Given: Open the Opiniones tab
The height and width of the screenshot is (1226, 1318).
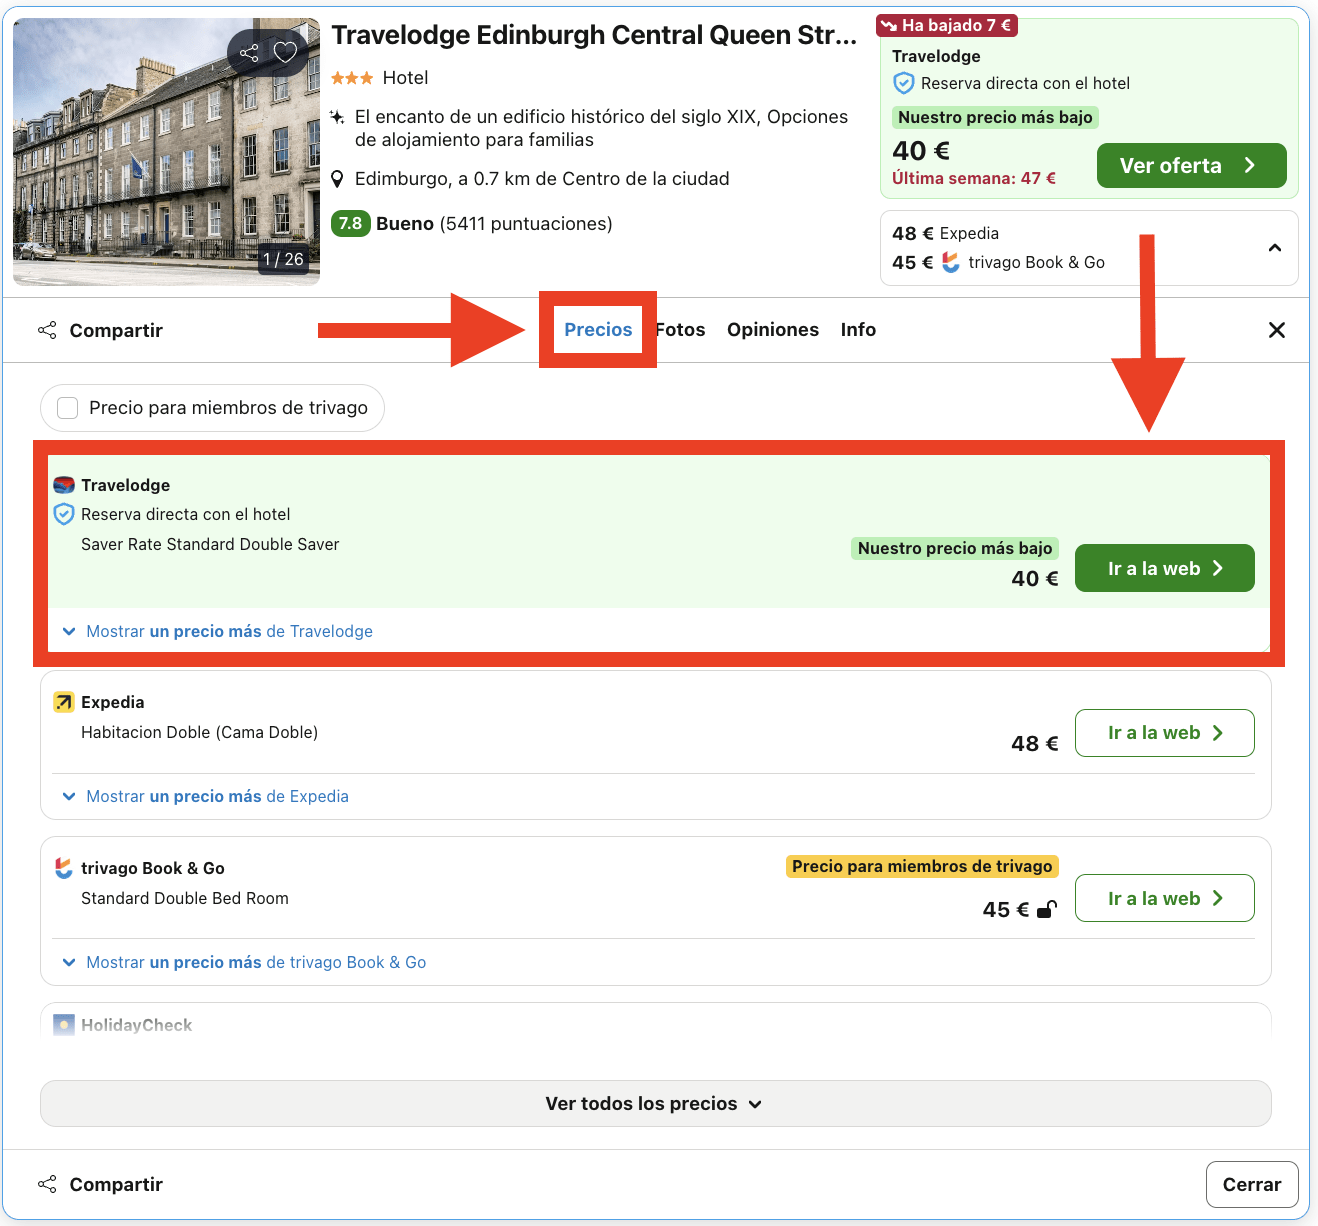Looking at the screenshot, I should [x=772, y=329].
